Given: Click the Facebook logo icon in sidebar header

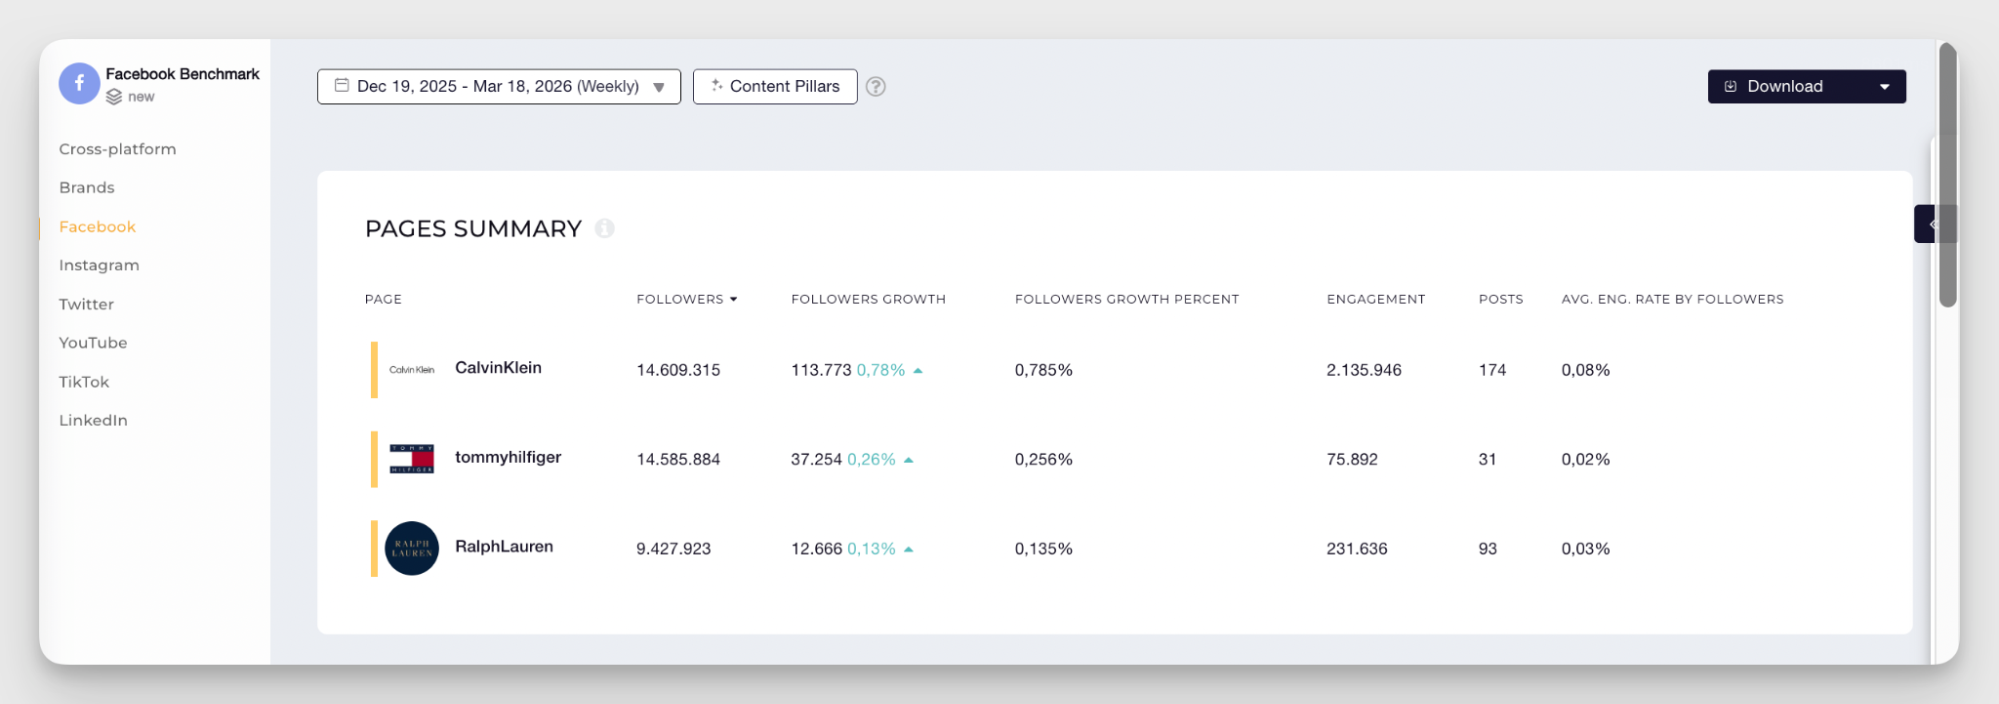Looking at the screenshot, I should point(79,84).
